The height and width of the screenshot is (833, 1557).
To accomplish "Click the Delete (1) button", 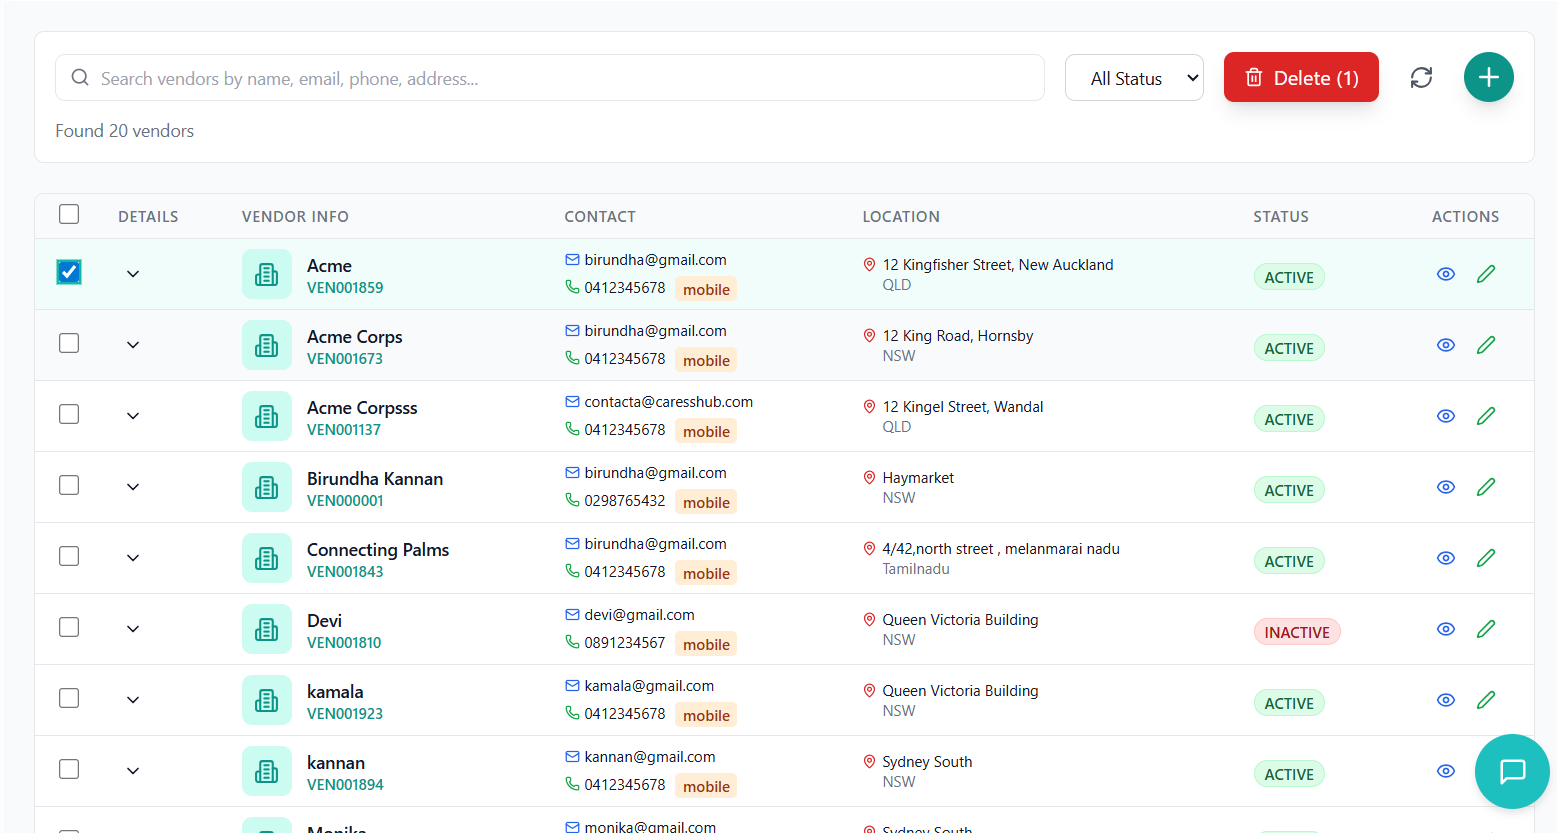I will point(1301,77).
